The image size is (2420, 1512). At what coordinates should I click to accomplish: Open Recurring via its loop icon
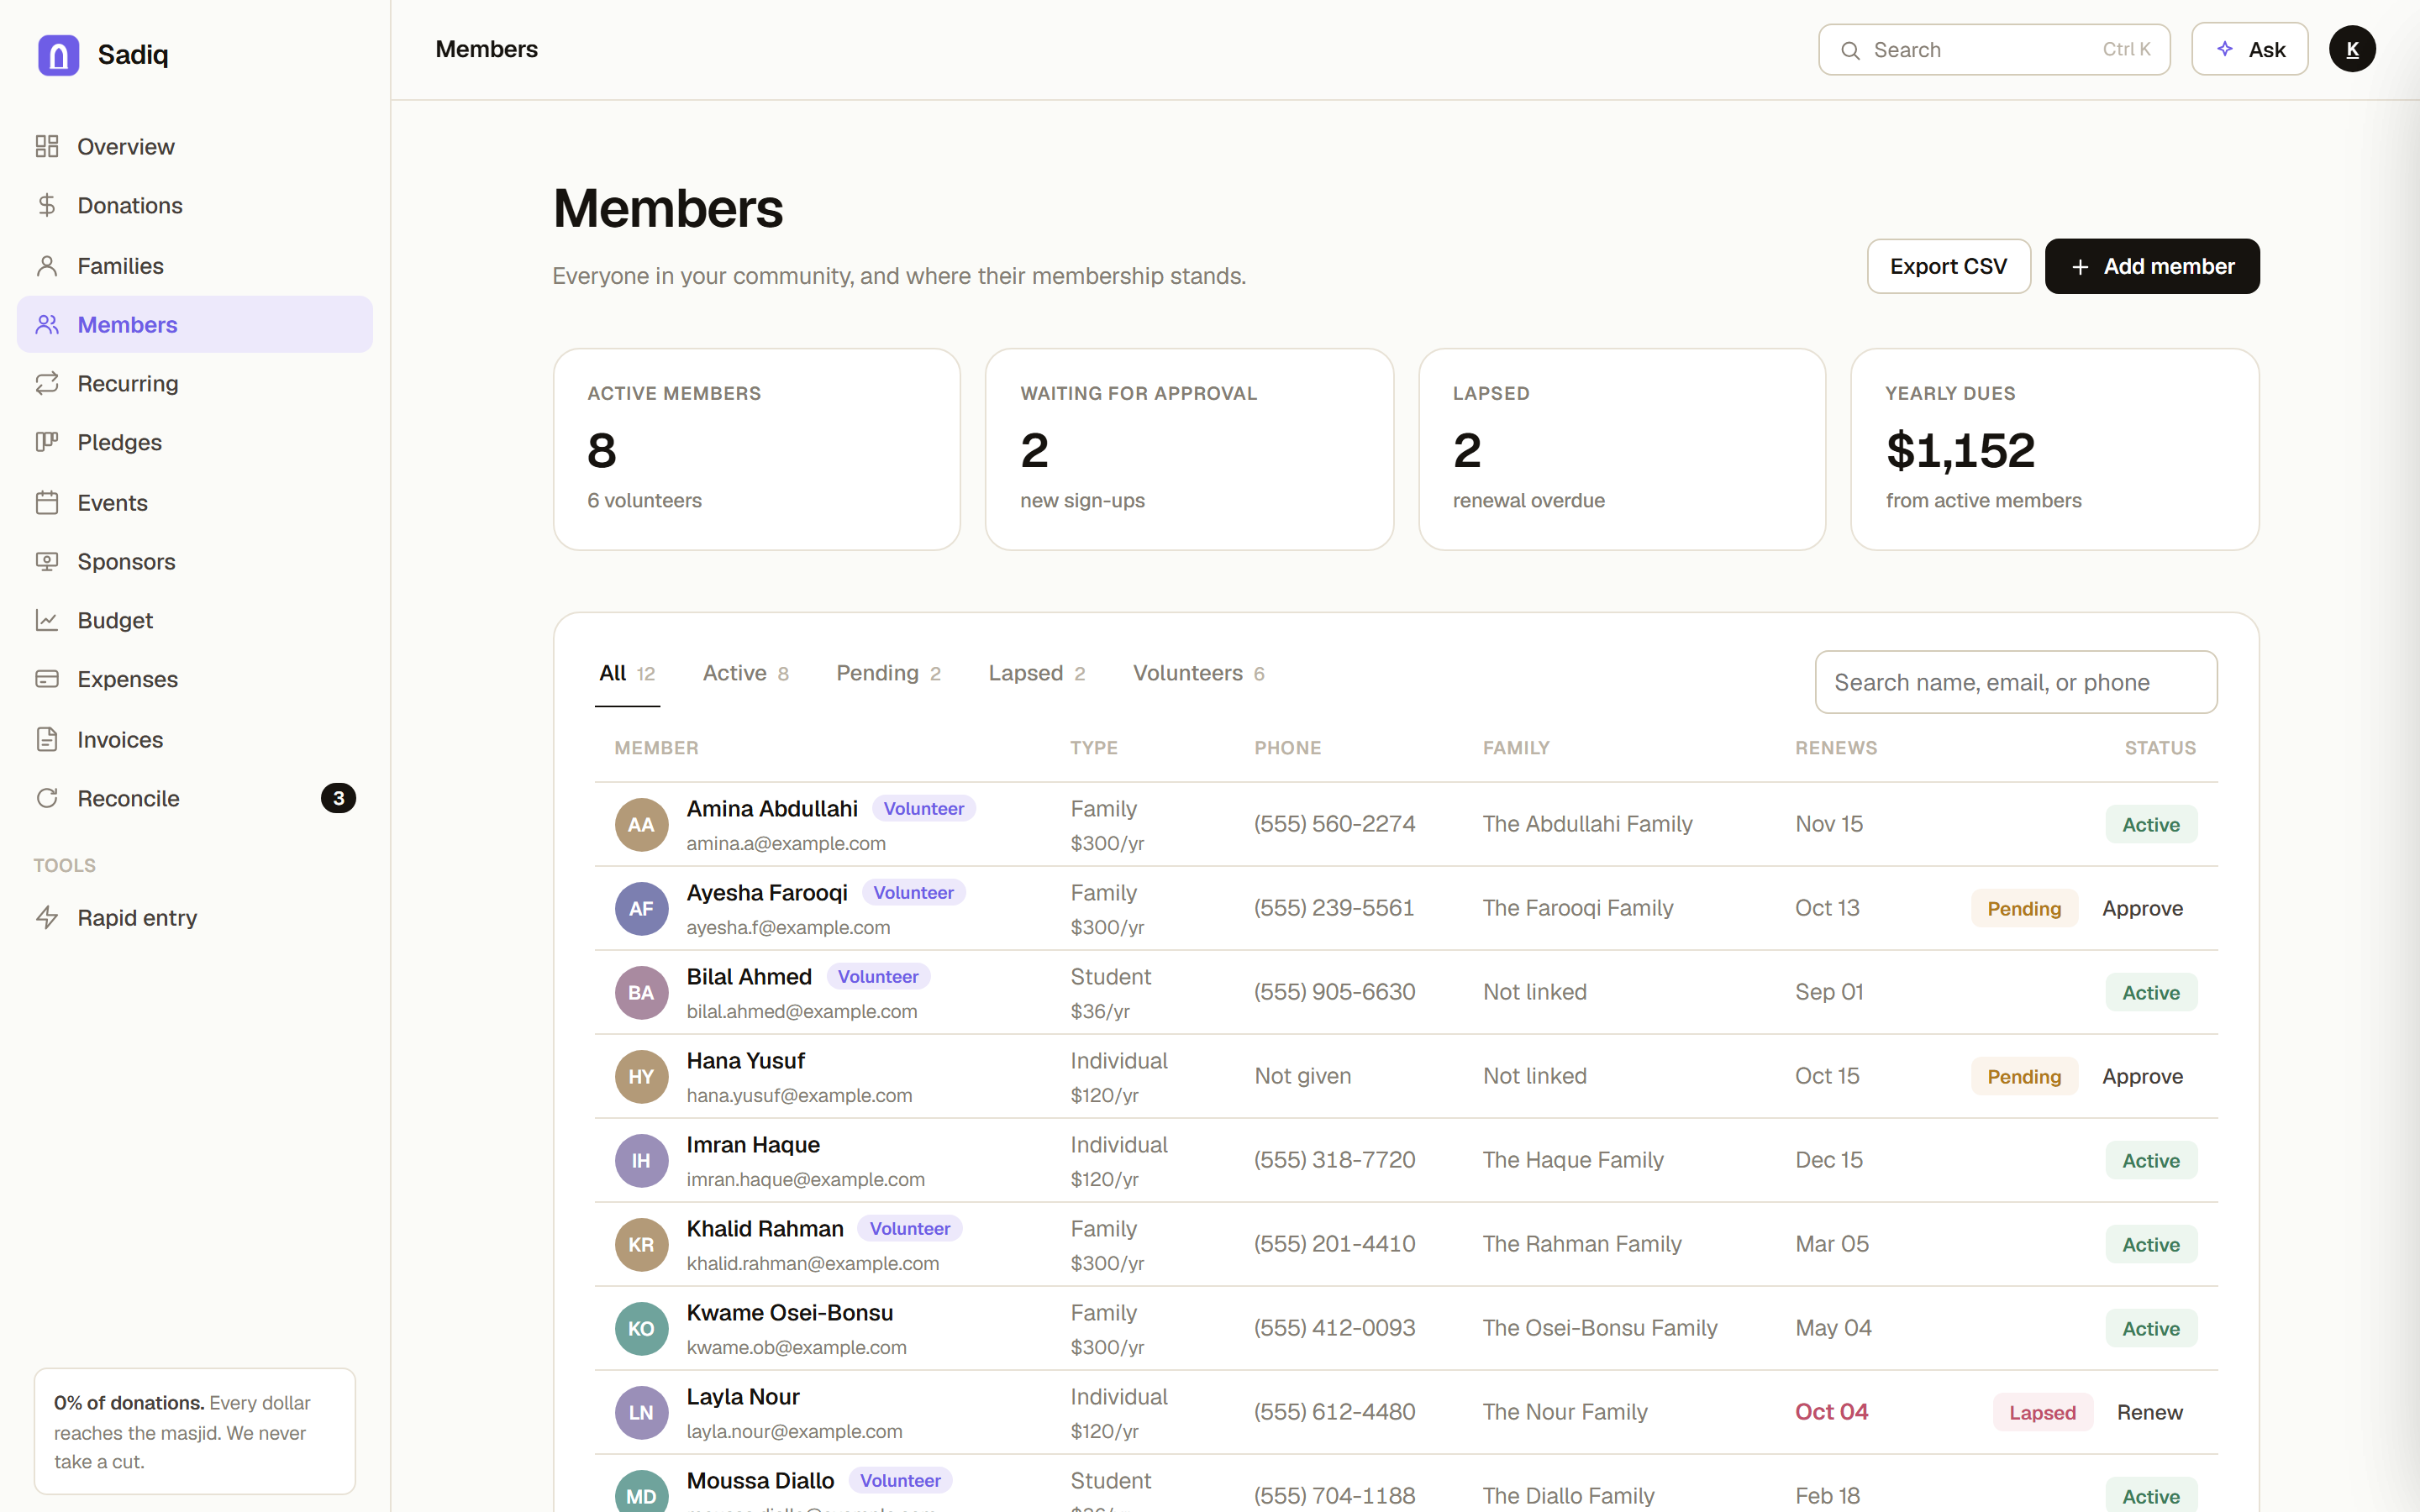click(x=47, y=383)
